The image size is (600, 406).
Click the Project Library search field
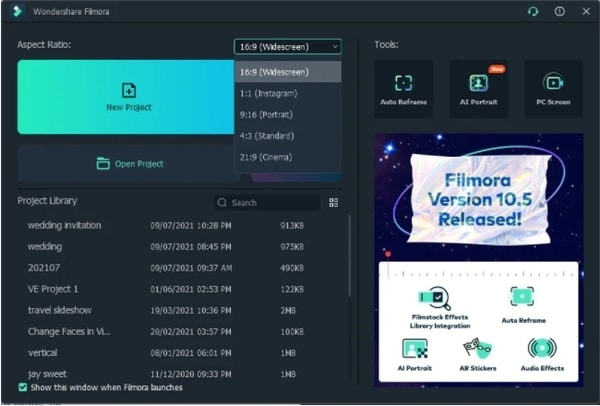coord(267,202)
